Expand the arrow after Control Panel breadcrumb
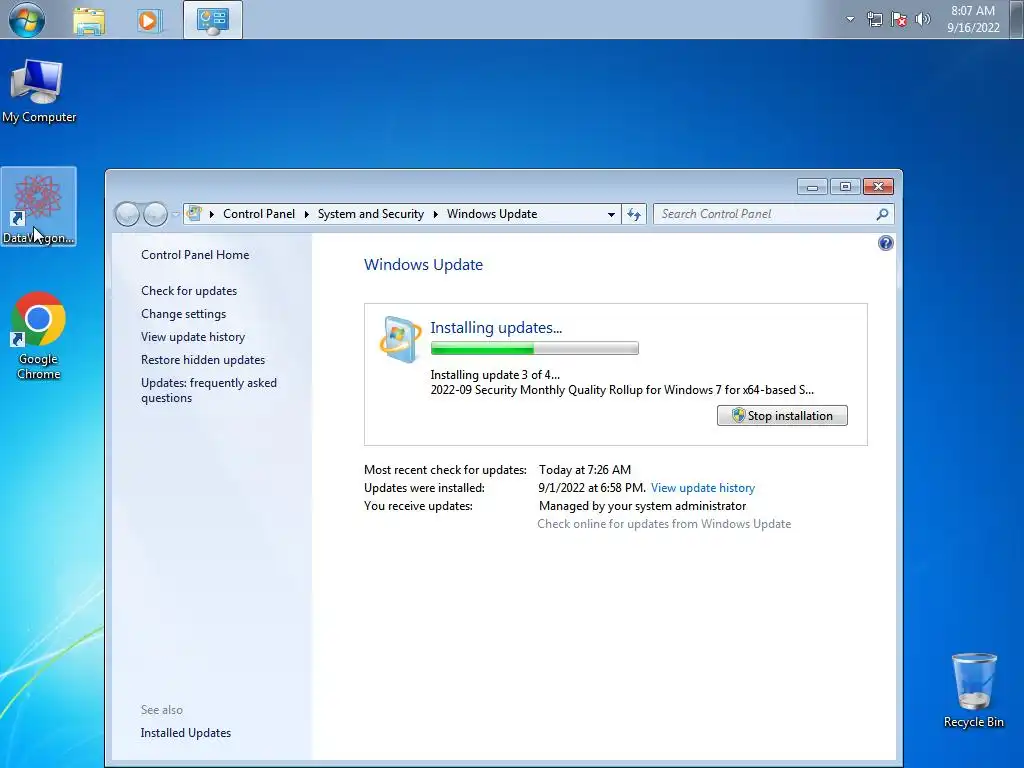 point(306,214)
